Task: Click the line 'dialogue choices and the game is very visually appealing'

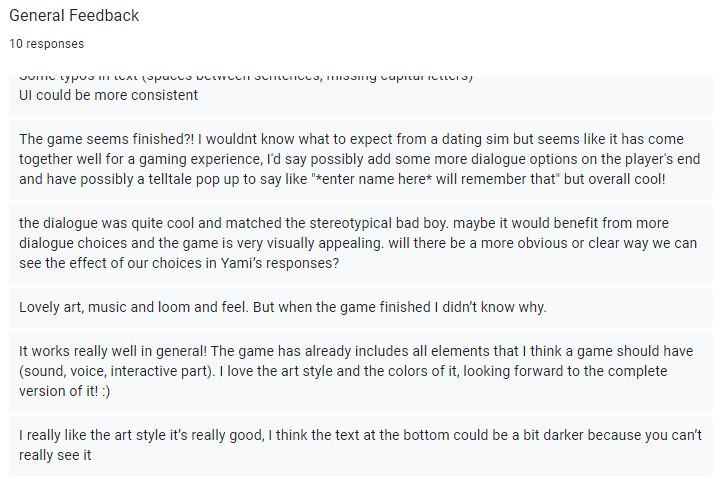Action: coord(201,243)
